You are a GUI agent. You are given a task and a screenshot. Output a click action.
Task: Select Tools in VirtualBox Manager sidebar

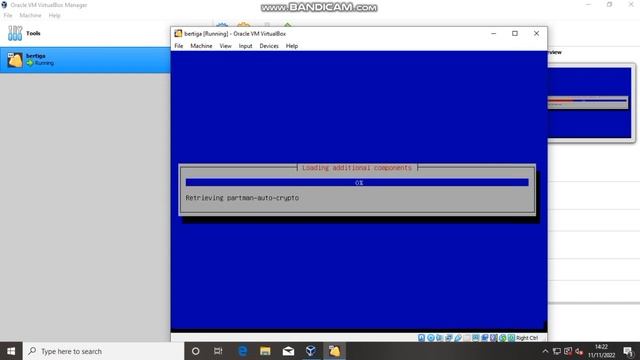point(85,33)
